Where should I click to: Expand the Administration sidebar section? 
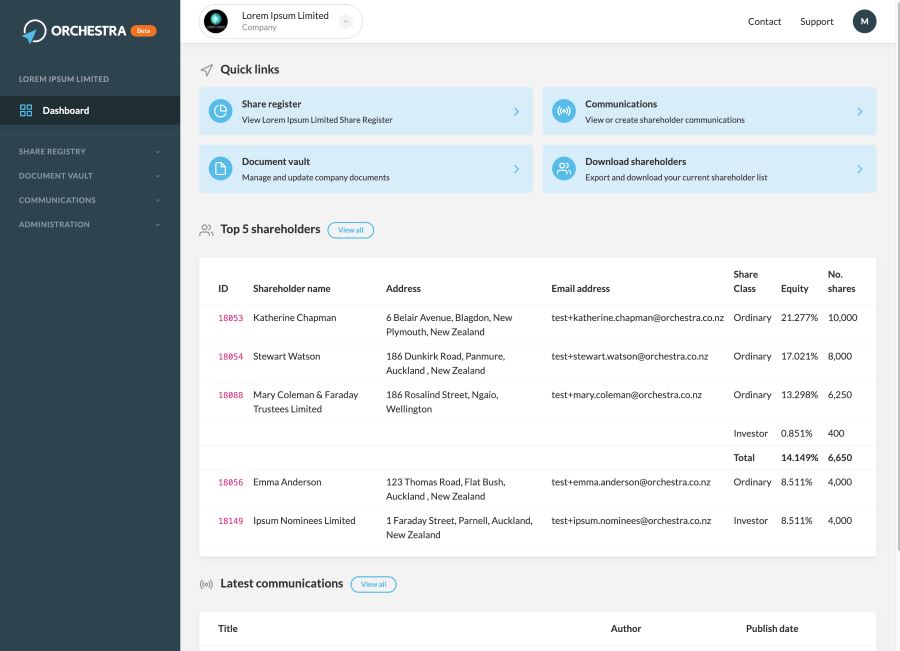tap(90, 224)
